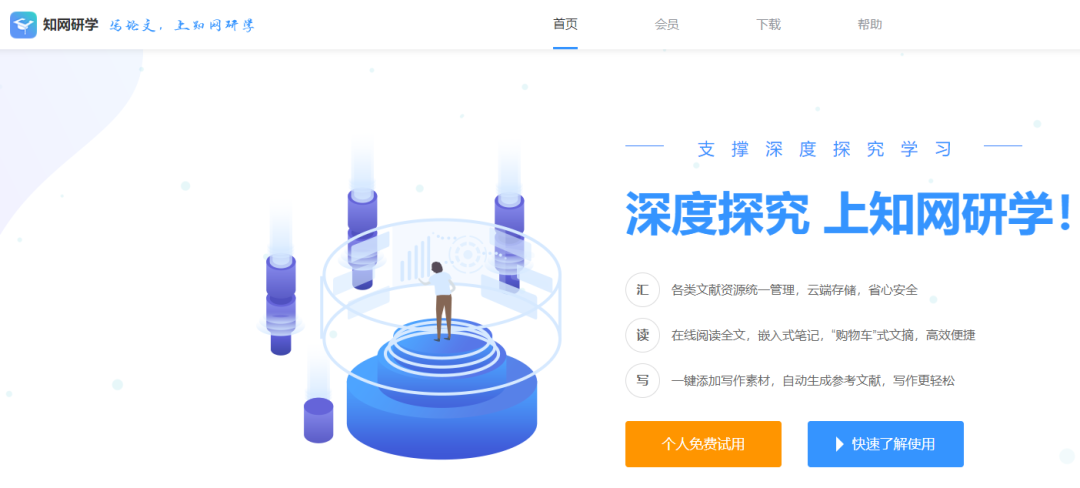Go to the 下载 tab
Viewport: 1080px width, 488px height.
768,25
